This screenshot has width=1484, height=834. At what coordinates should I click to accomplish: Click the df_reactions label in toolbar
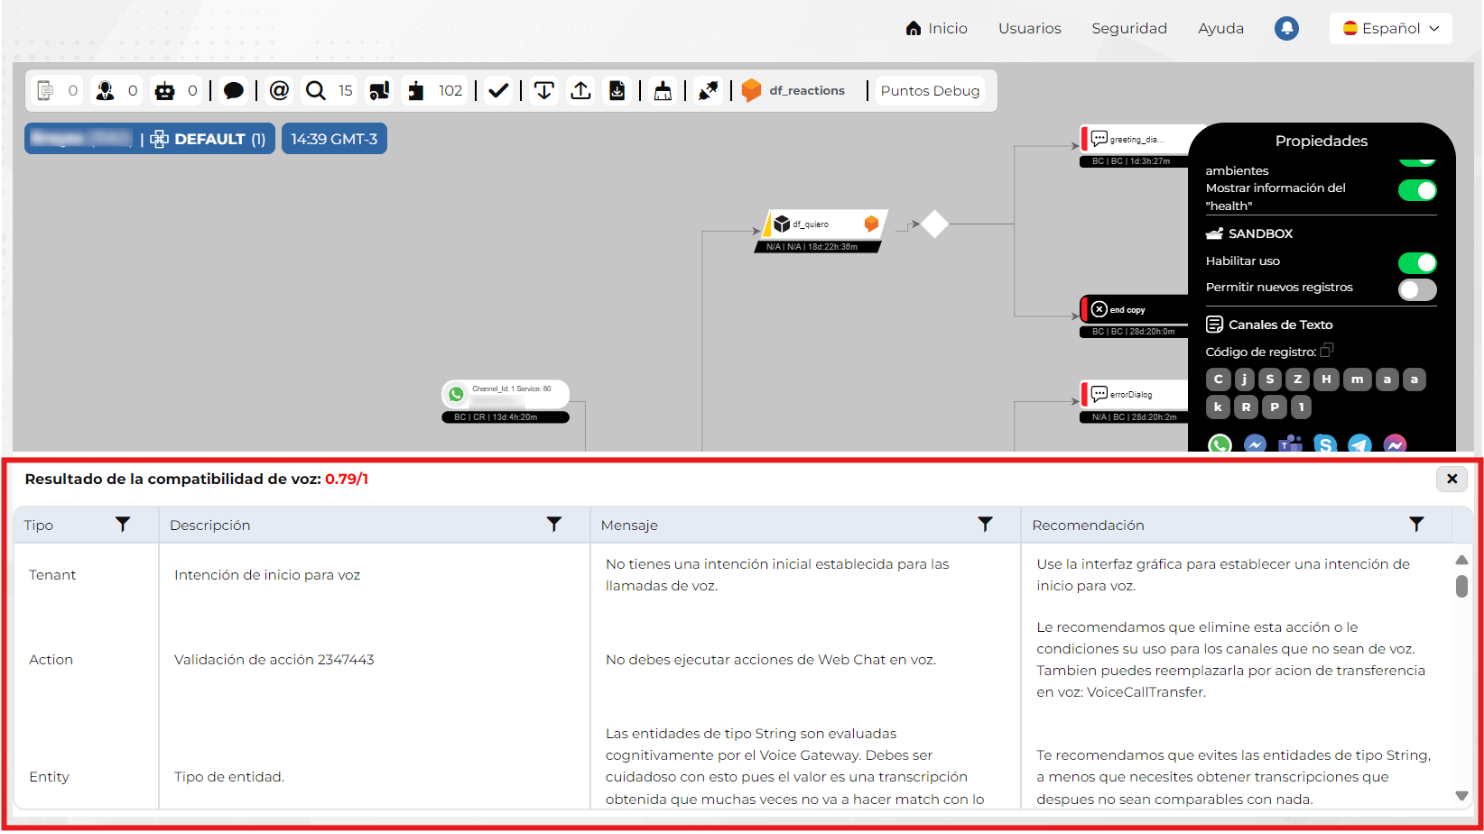coord(807,91)
